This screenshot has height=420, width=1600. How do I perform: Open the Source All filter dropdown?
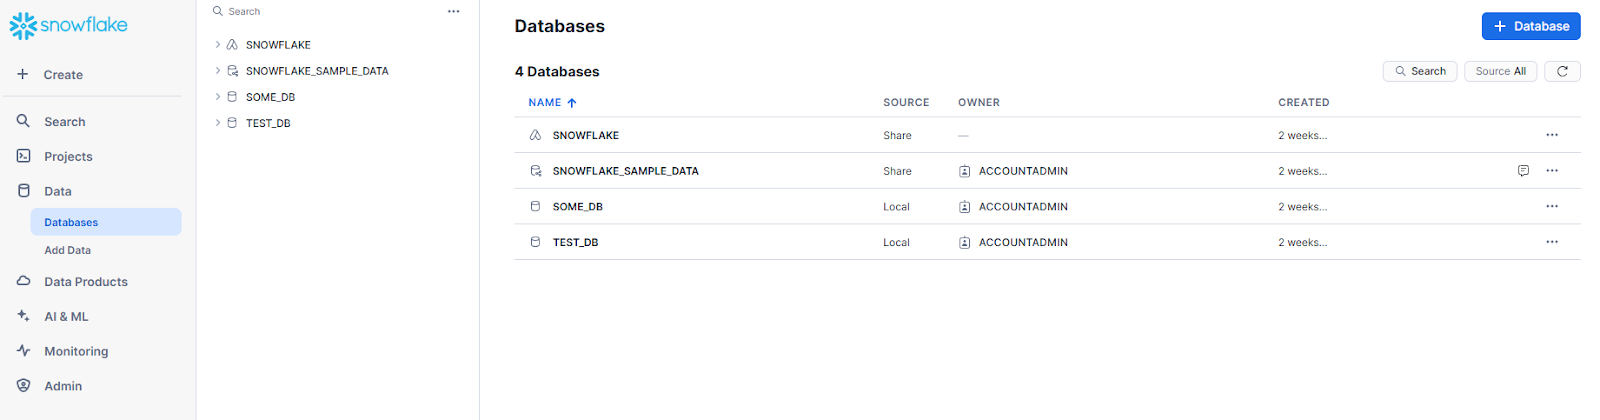pos(1500,71)
